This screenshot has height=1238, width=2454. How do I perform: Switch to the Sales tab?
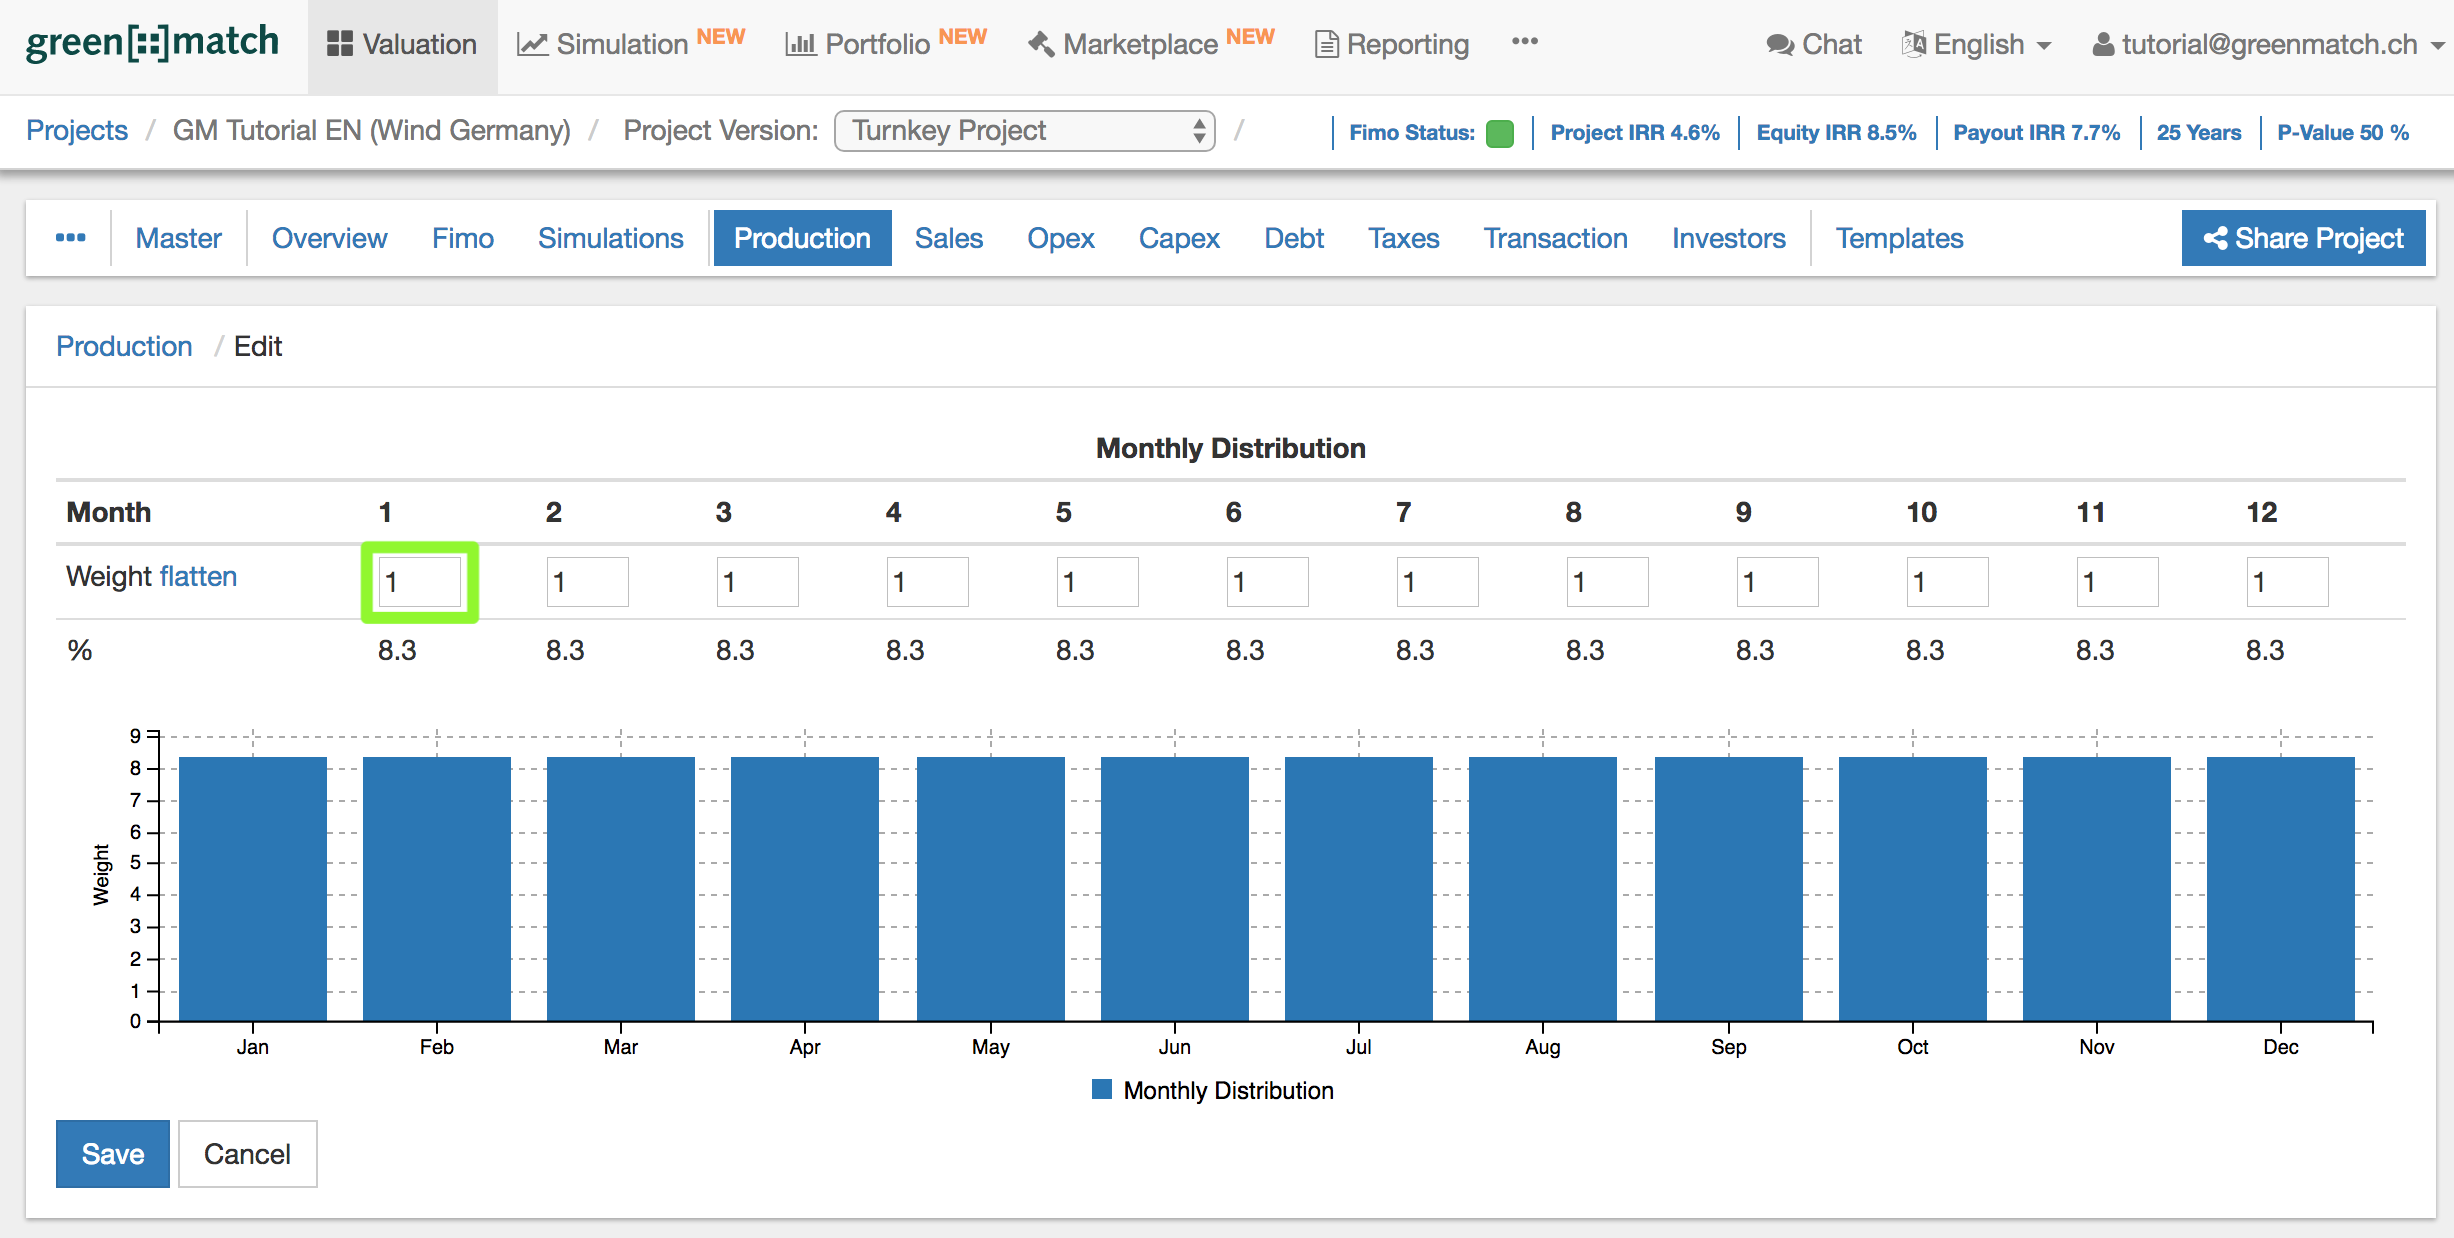point(948,238)
